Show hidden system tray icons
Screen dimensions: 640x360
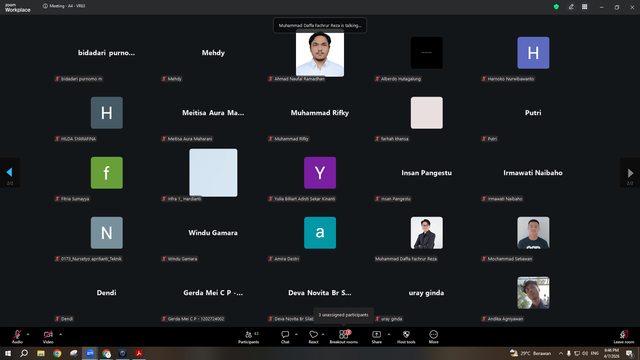point(560,353)
